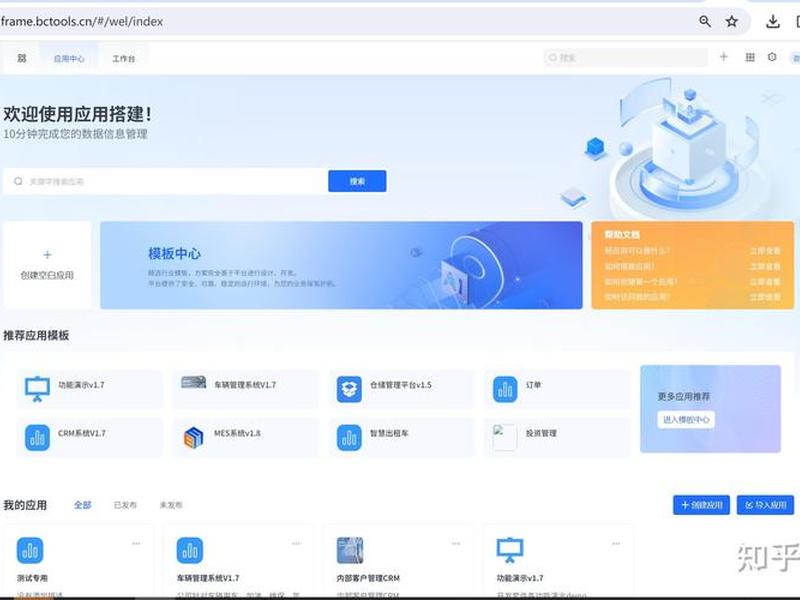Open the three-dot menu on 我的应用 车辆管理系统V1.7 card
Screen dimensions: 800x600
tap(296, 544)
